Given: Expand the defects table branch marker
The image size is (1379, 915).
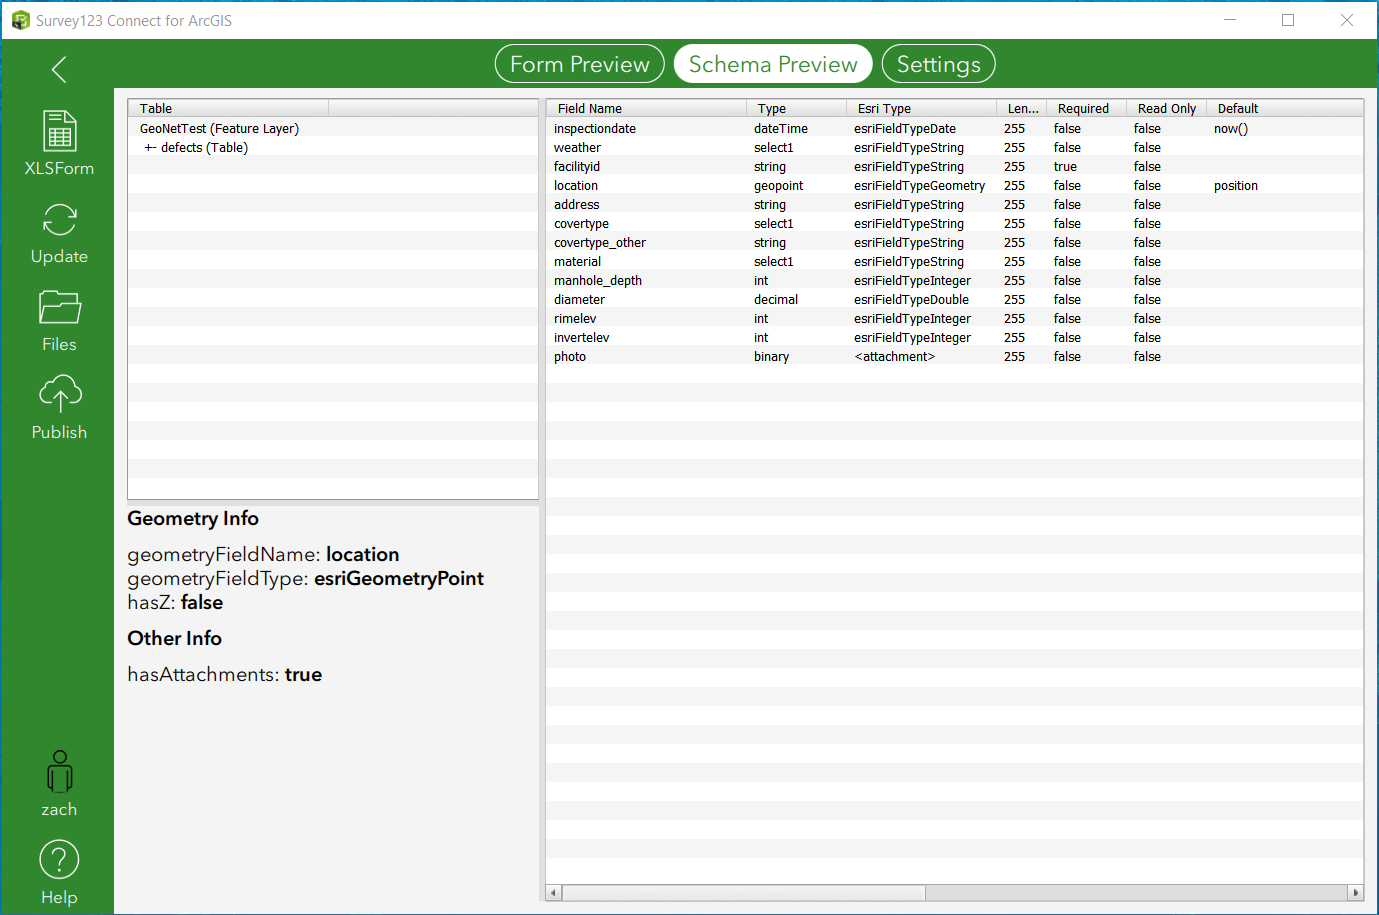Looking at the screenshot, I should (150, 147).
